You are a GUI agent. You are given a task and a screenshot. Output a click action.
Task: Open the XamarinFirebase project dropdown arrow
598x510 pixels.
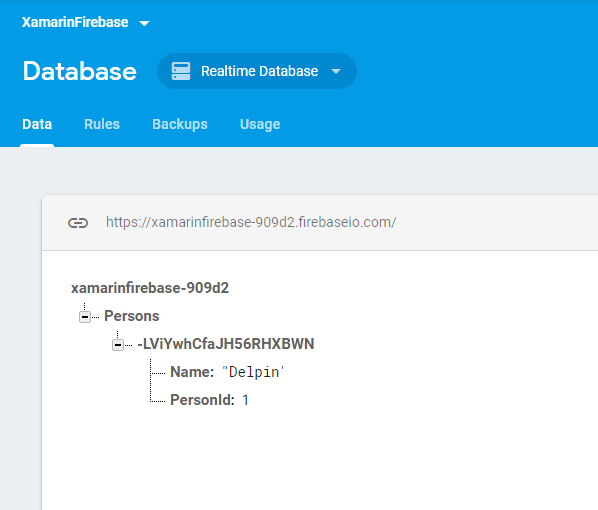click(144, 24)
